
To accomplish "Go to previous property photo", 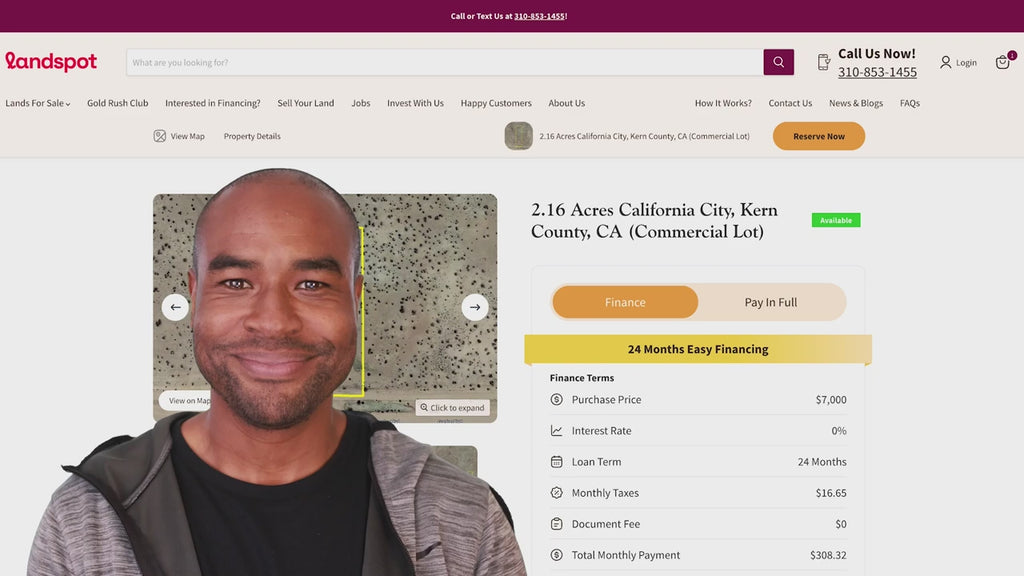I will coord(175,307).
